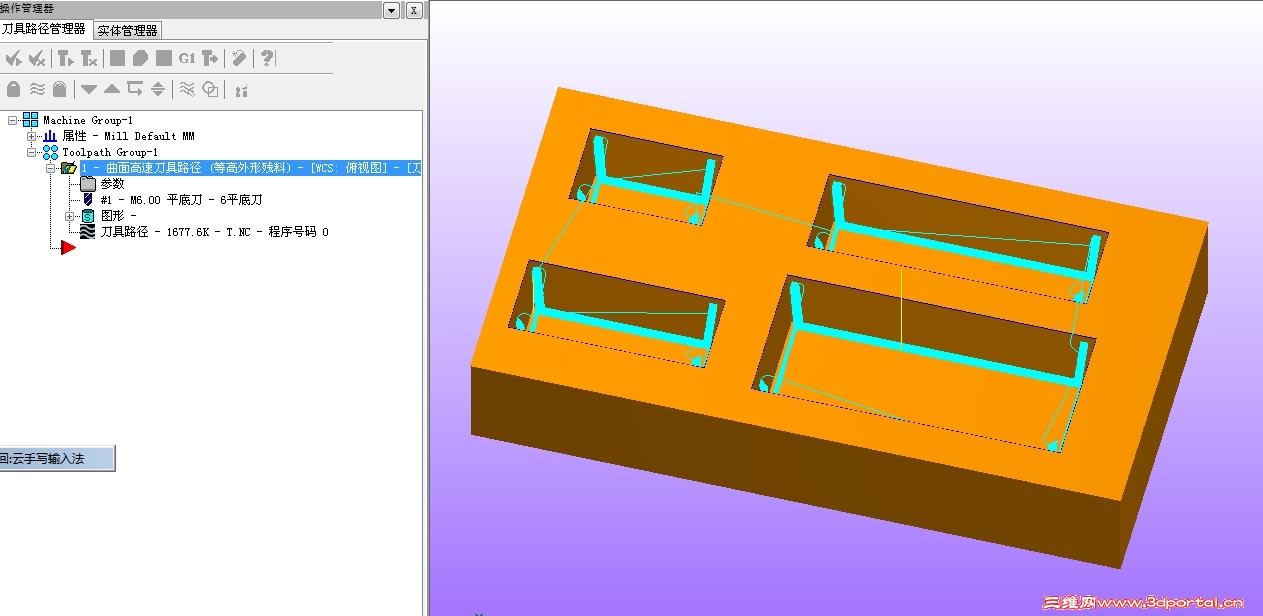1263x616 pixels.
Task: Open Help question mark icon
Action: 267,59
